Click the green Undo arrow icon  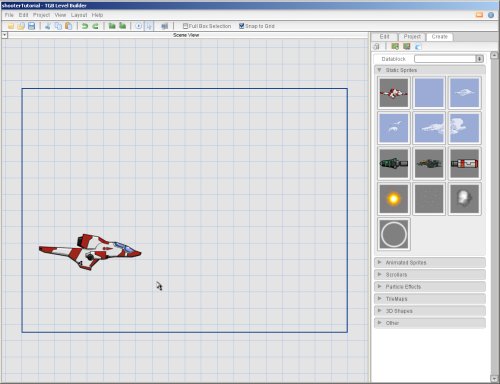(85, 26)
